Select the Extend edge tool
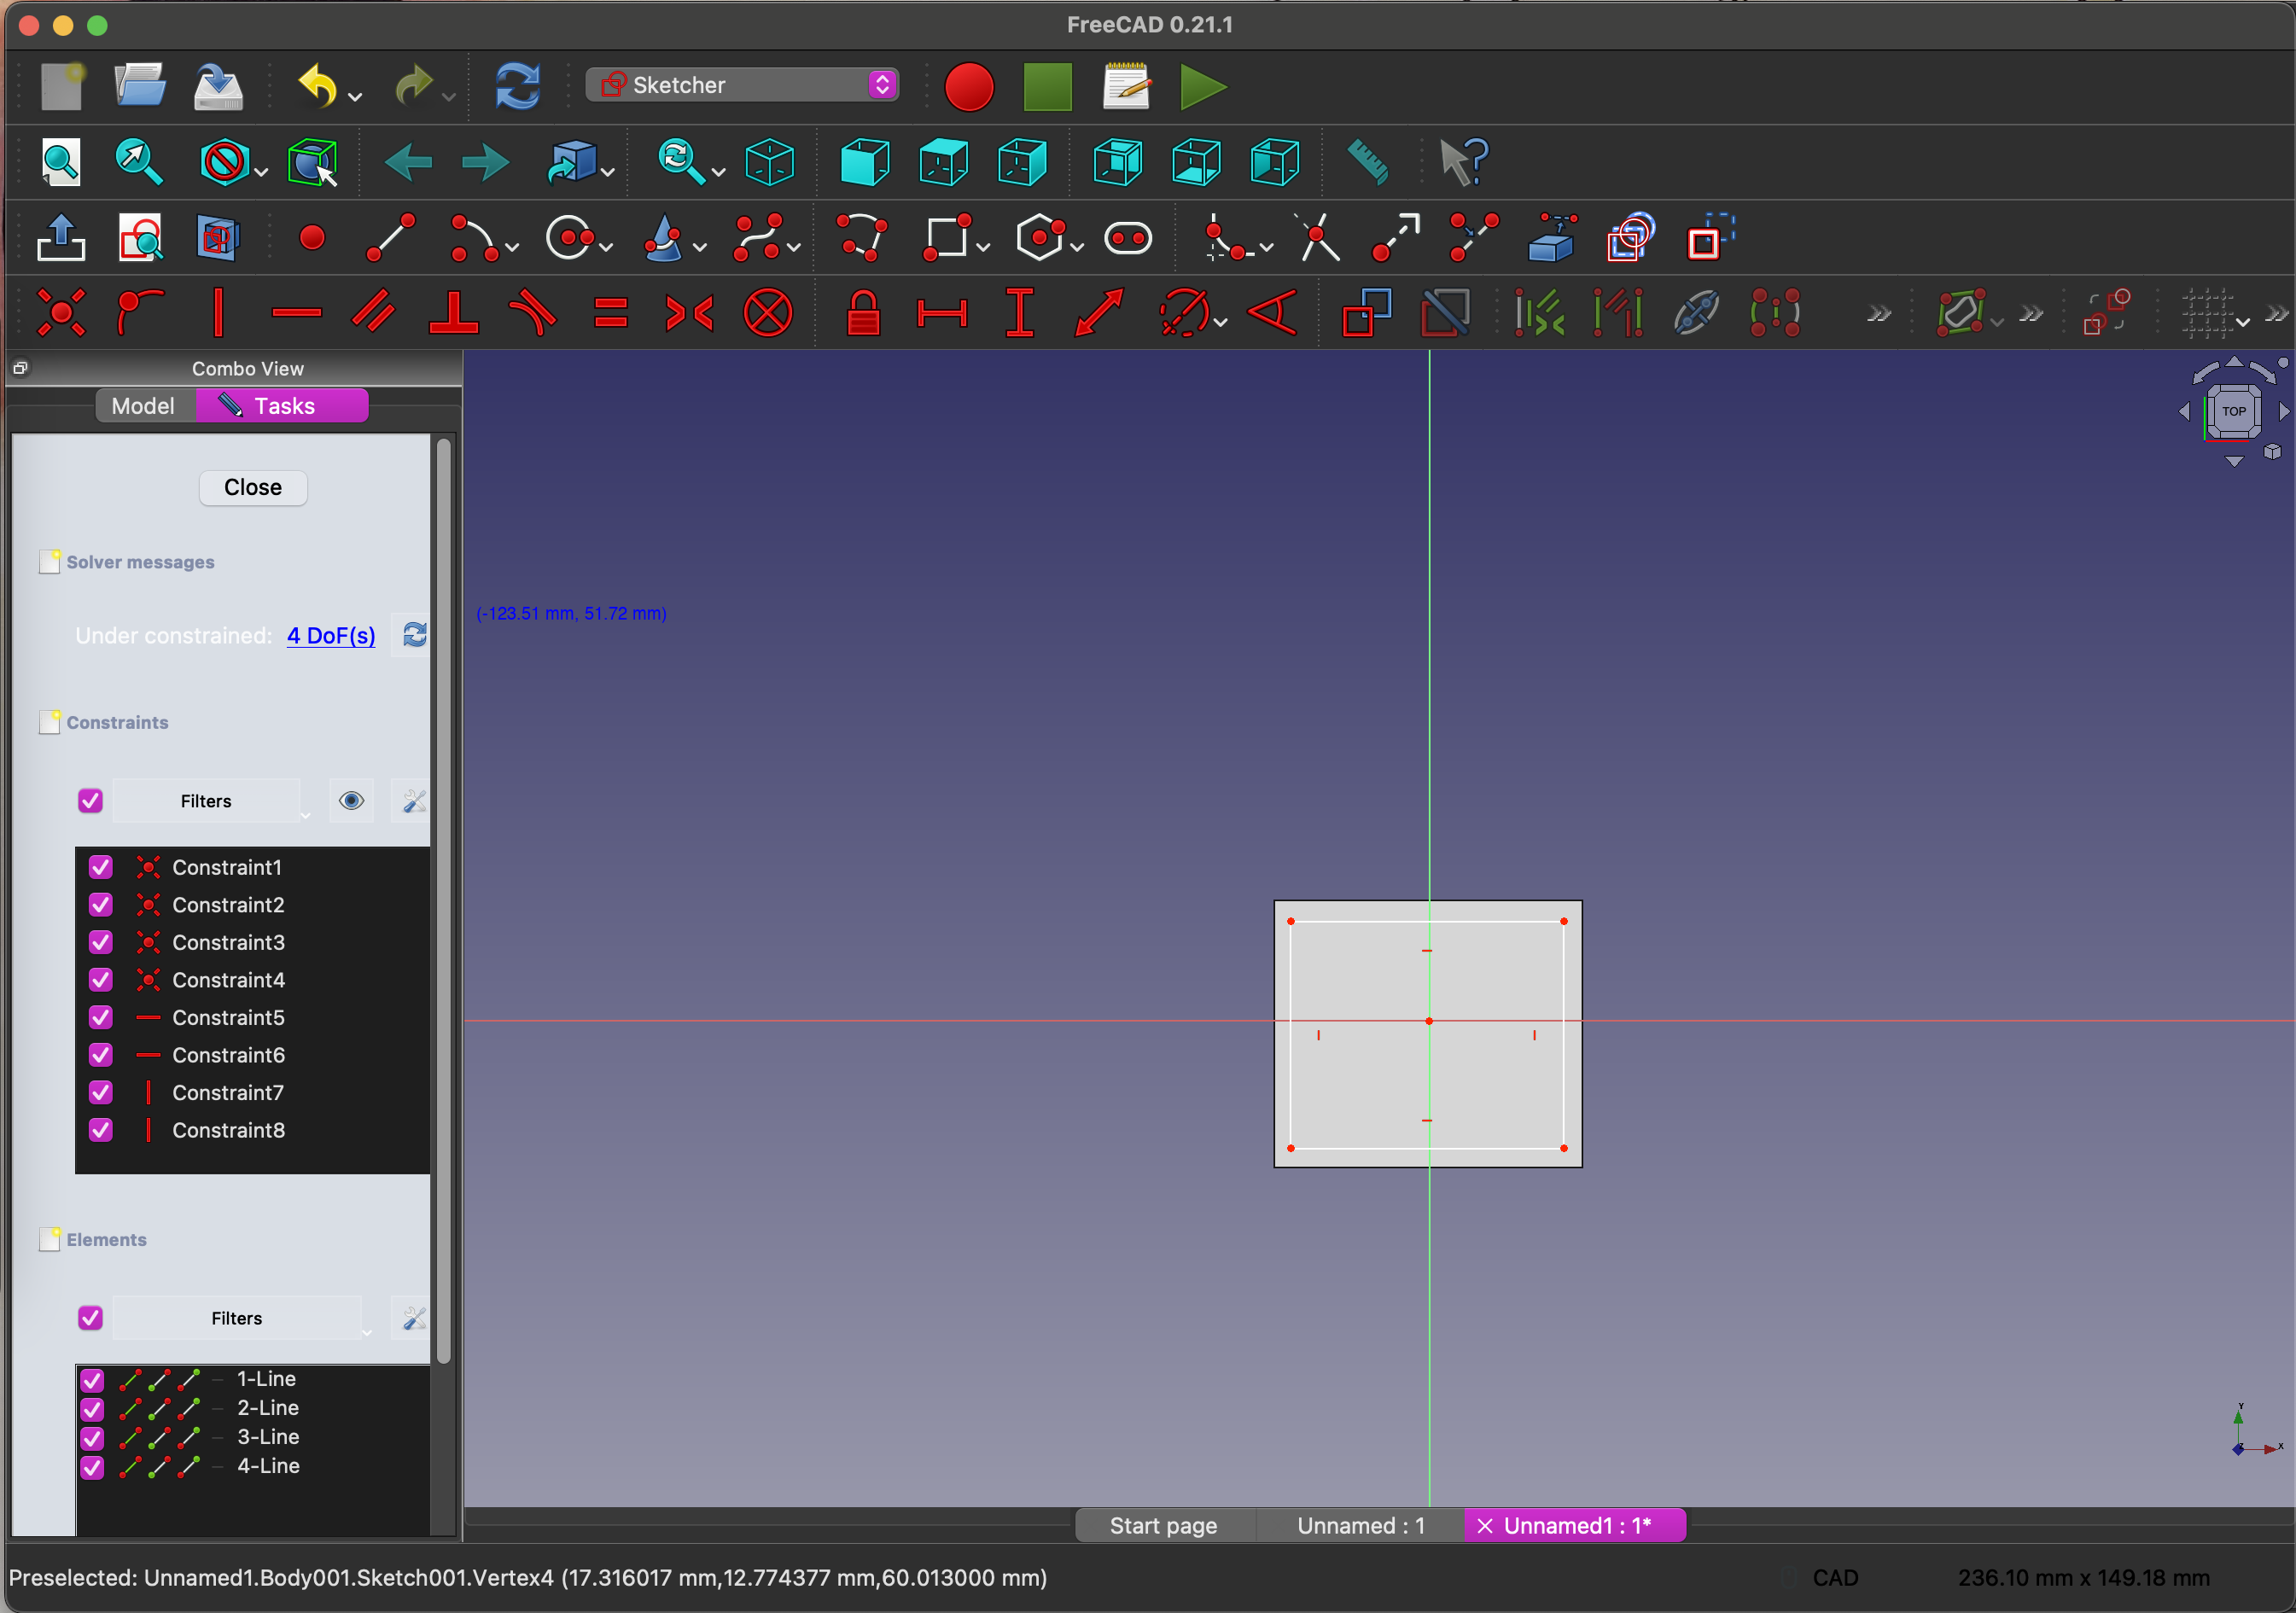Image resolution: width=2296 pixels, height=1613 pixels. point(1396,238)
